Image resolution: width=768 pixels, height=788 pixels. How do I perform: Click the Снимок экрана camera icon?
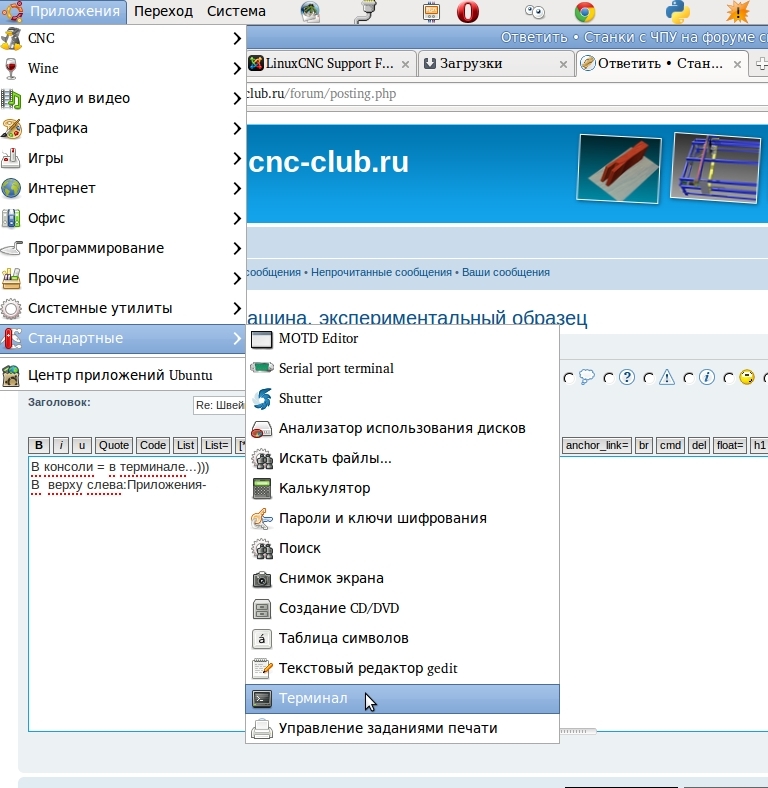pyautogui.click(x=262, y=578)
